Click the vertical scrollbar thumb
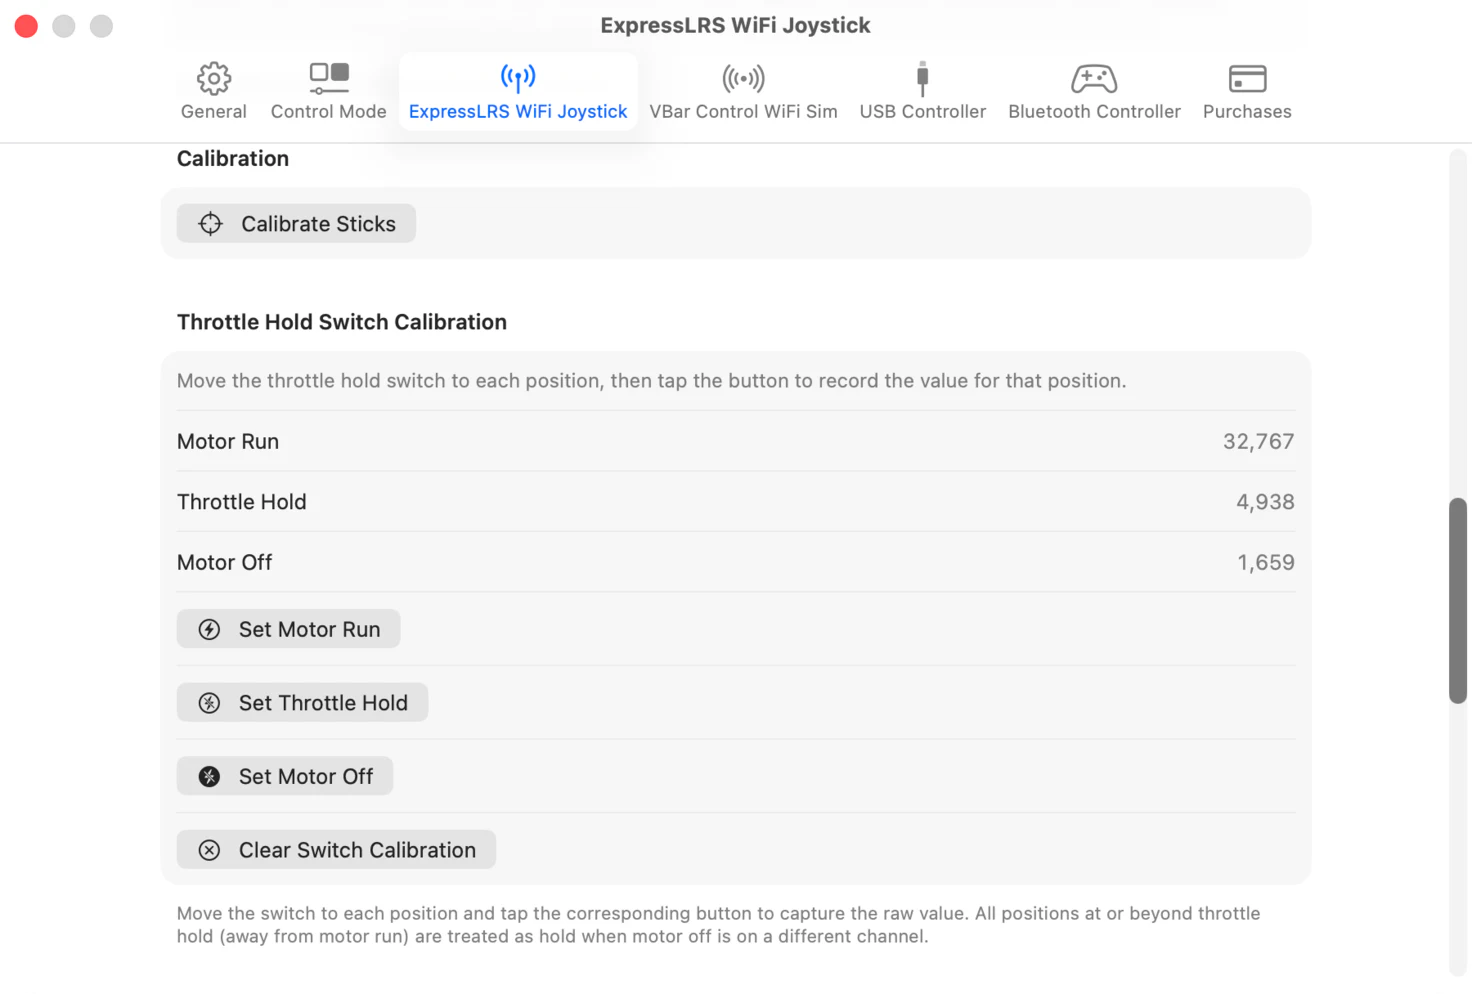The image size is (1472, 994). [1458, 600]
